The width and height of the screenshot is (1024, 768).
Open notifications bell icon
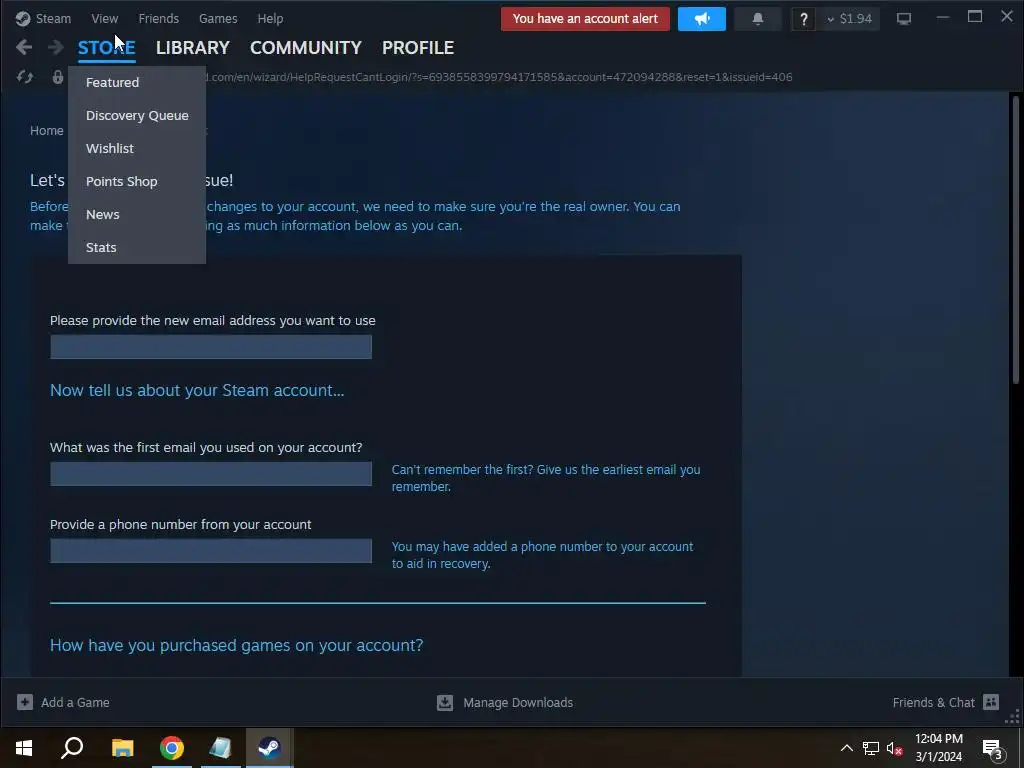click(x=758, y=19)
